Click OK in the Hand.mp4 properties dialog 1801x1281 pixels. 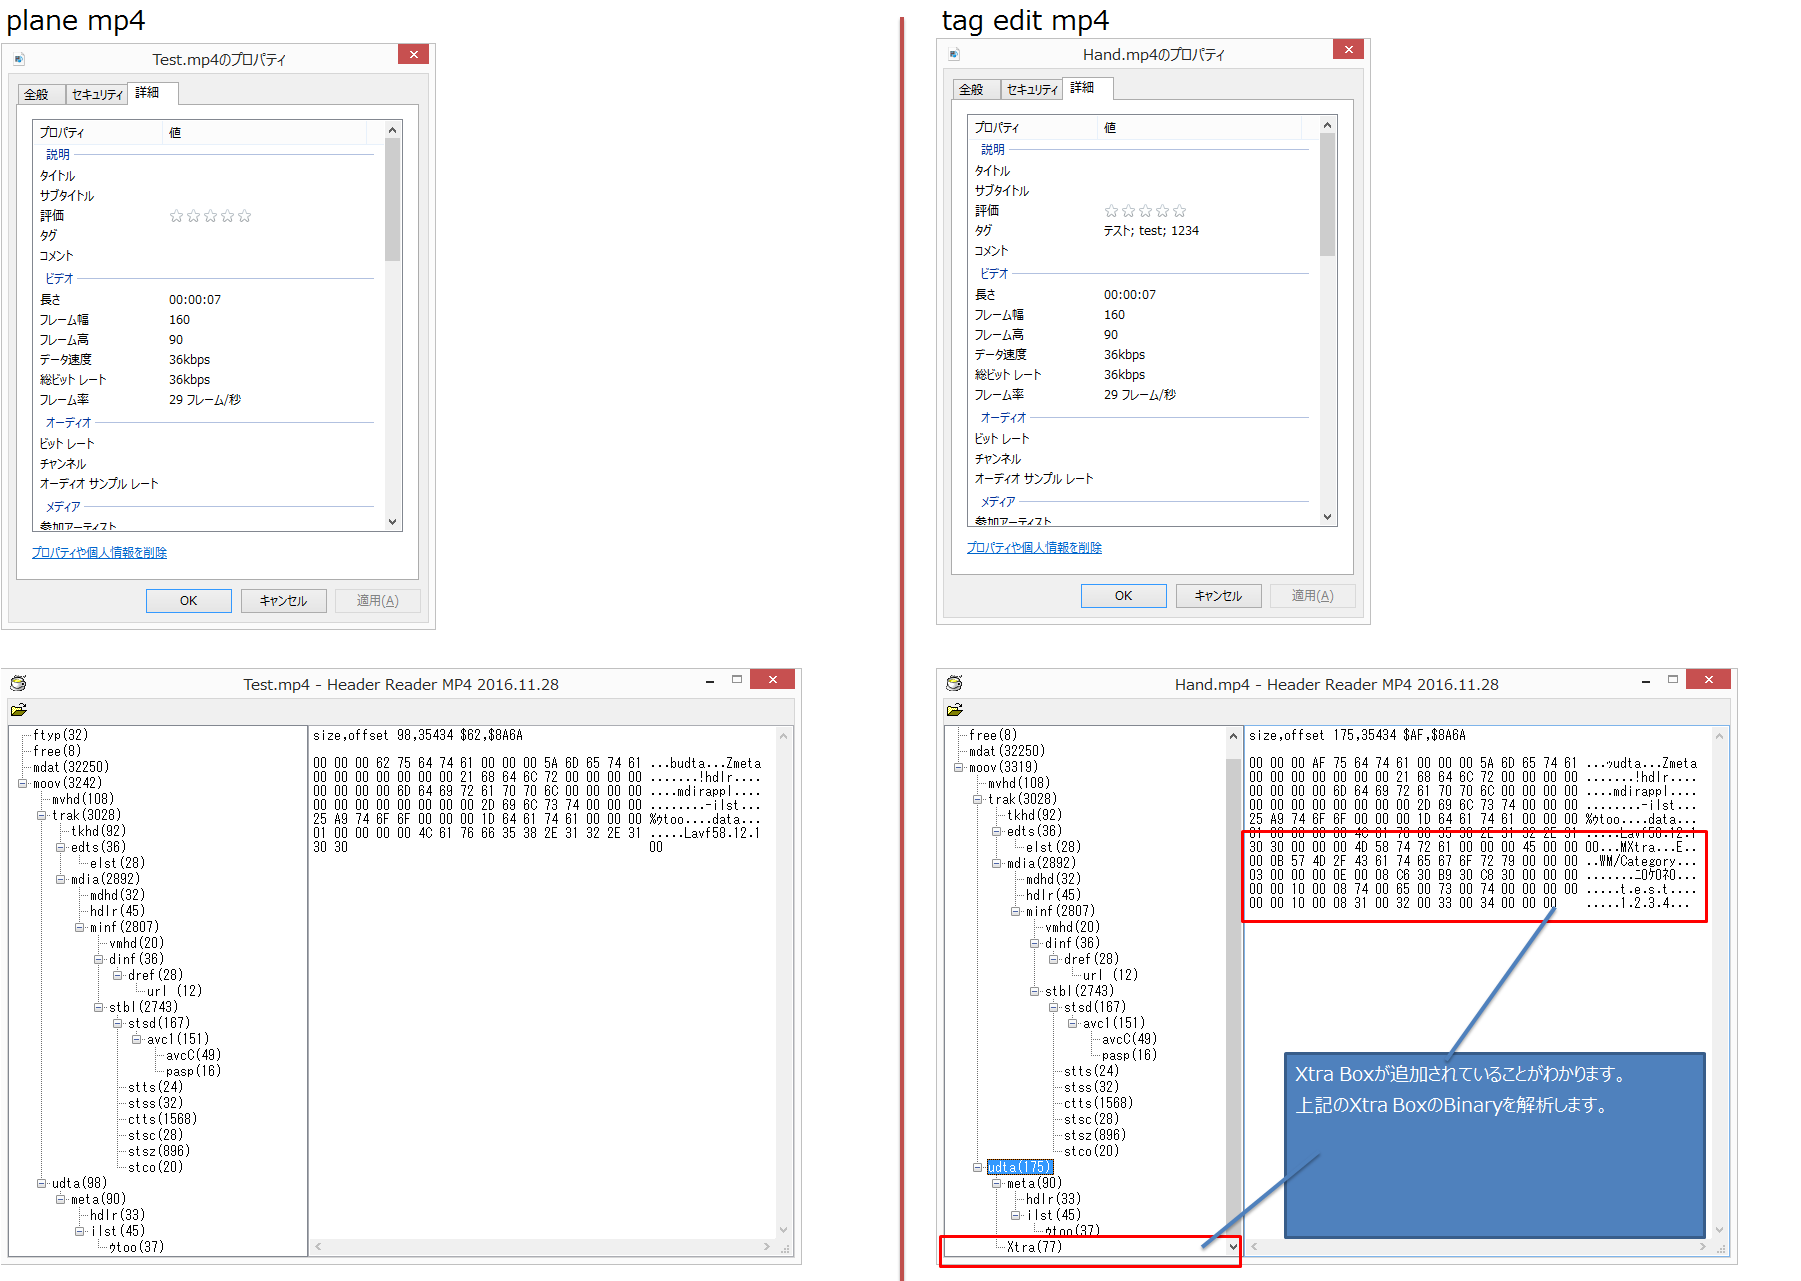tap(1123, 595)
